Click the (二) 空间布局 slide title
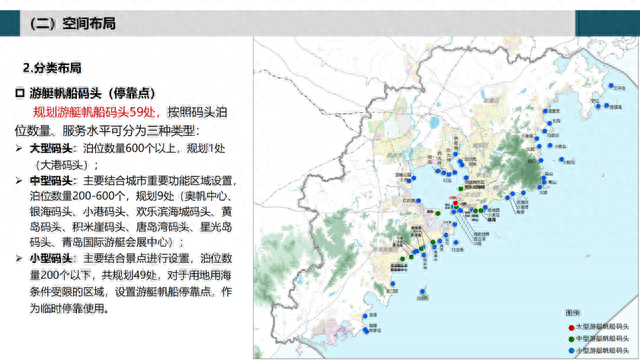640x360 pixels. pos(73,23)
